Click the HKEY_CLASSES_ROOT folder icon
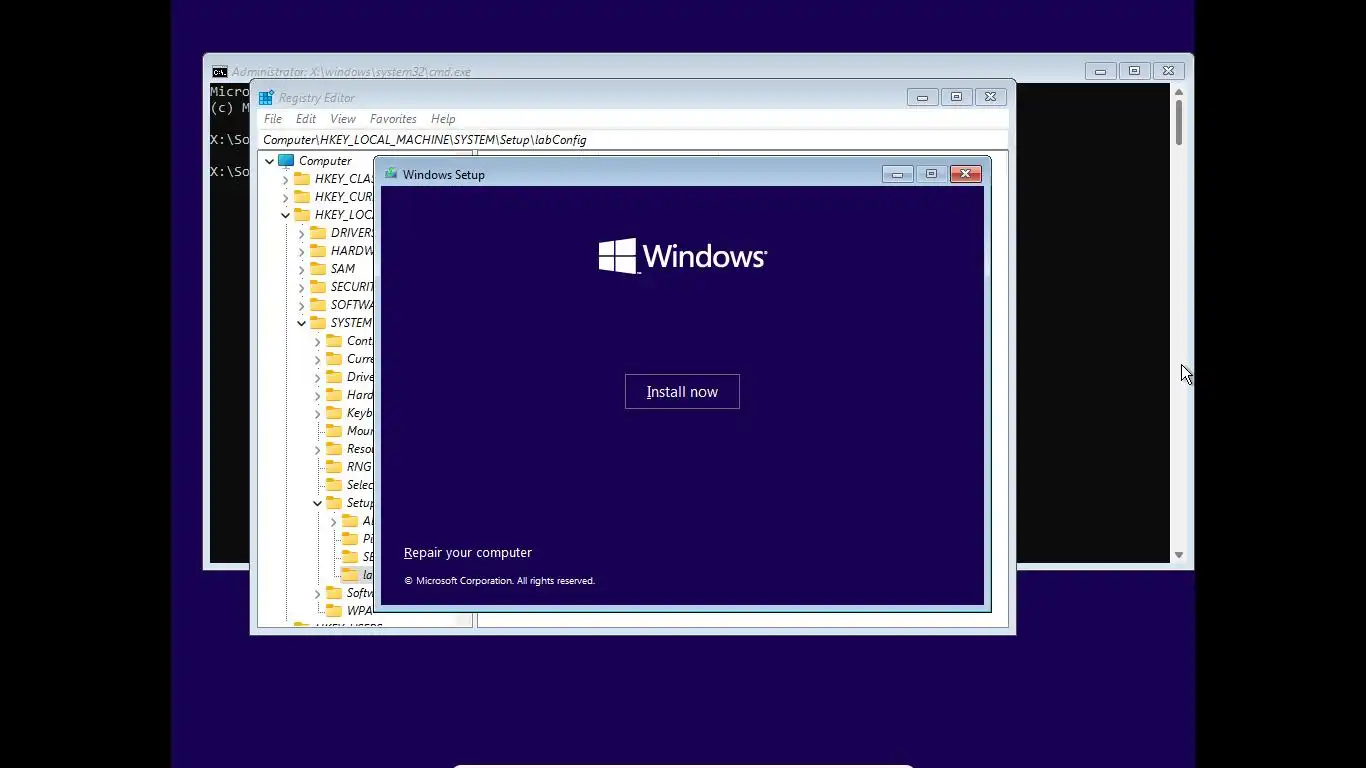The image size is (1366, 768). pyautogui.click(x=302, y=179)
